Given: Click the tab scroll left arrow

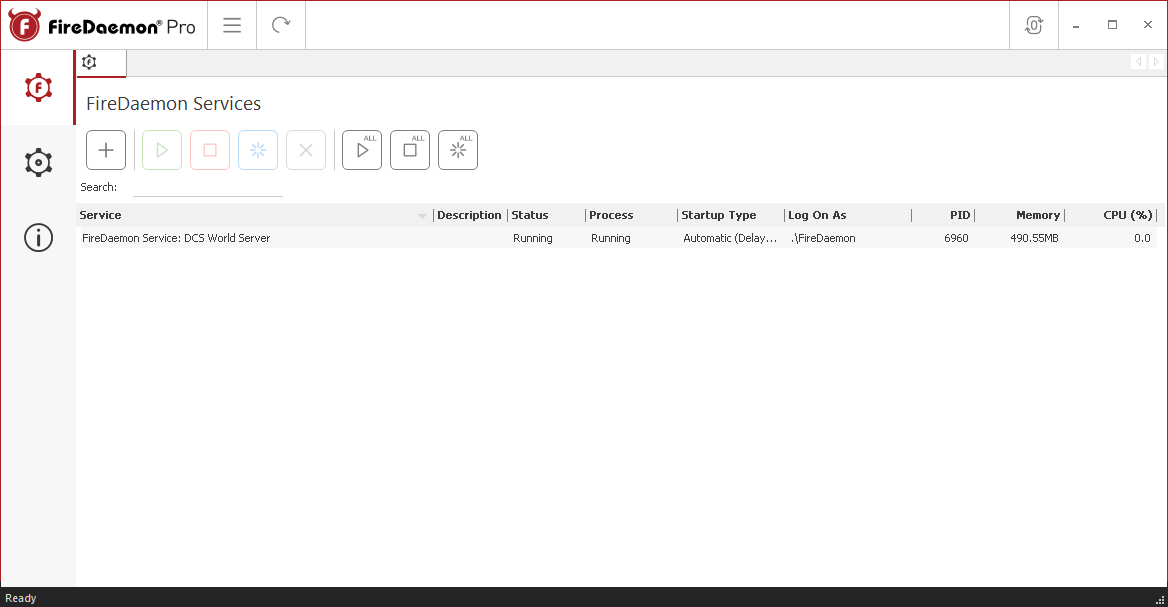Looking at the screenshot, I should (1138, 62).
